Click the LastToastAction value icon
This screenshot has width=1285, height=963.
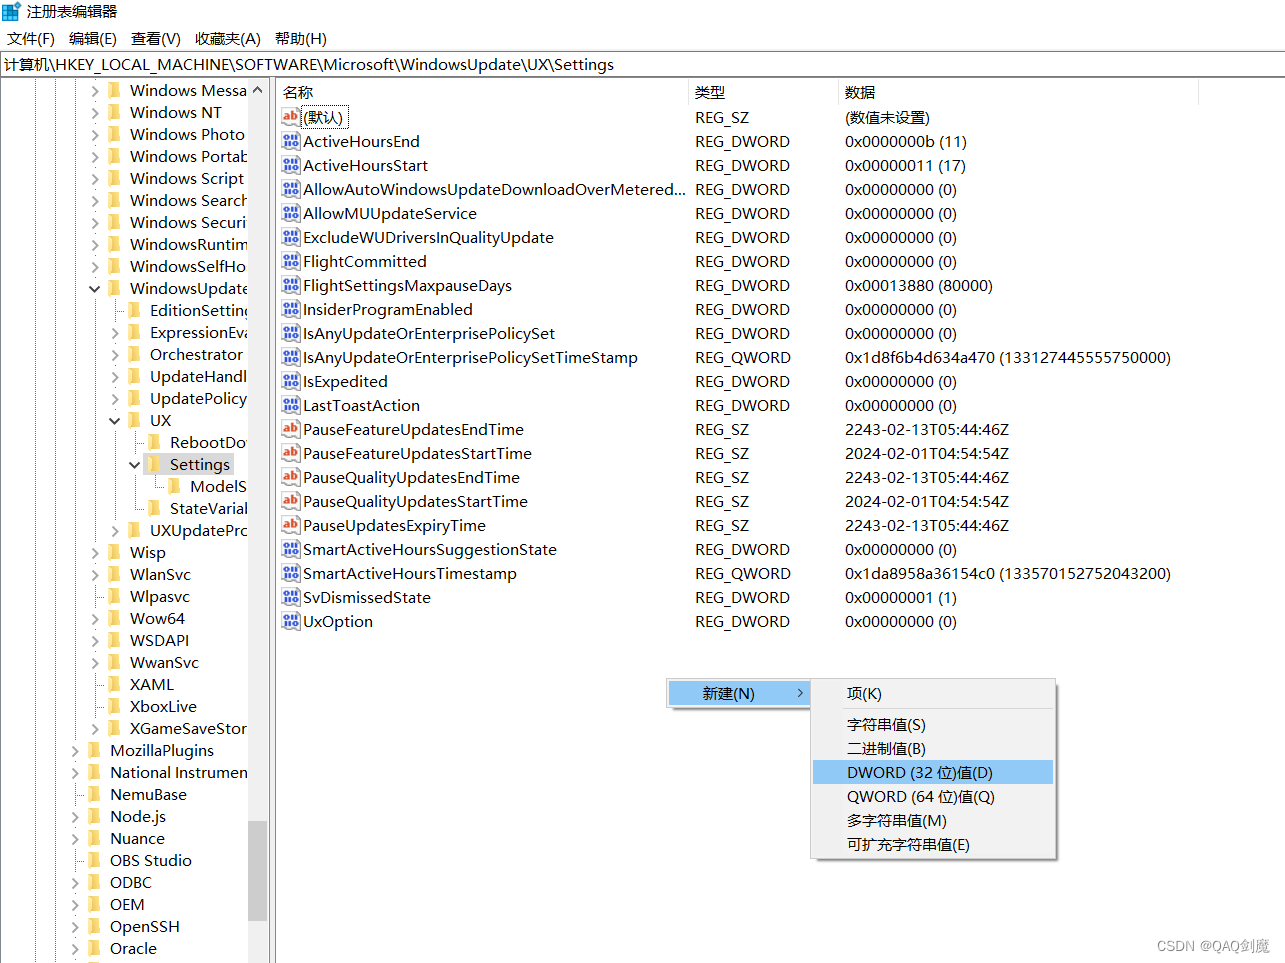[291, 405]
